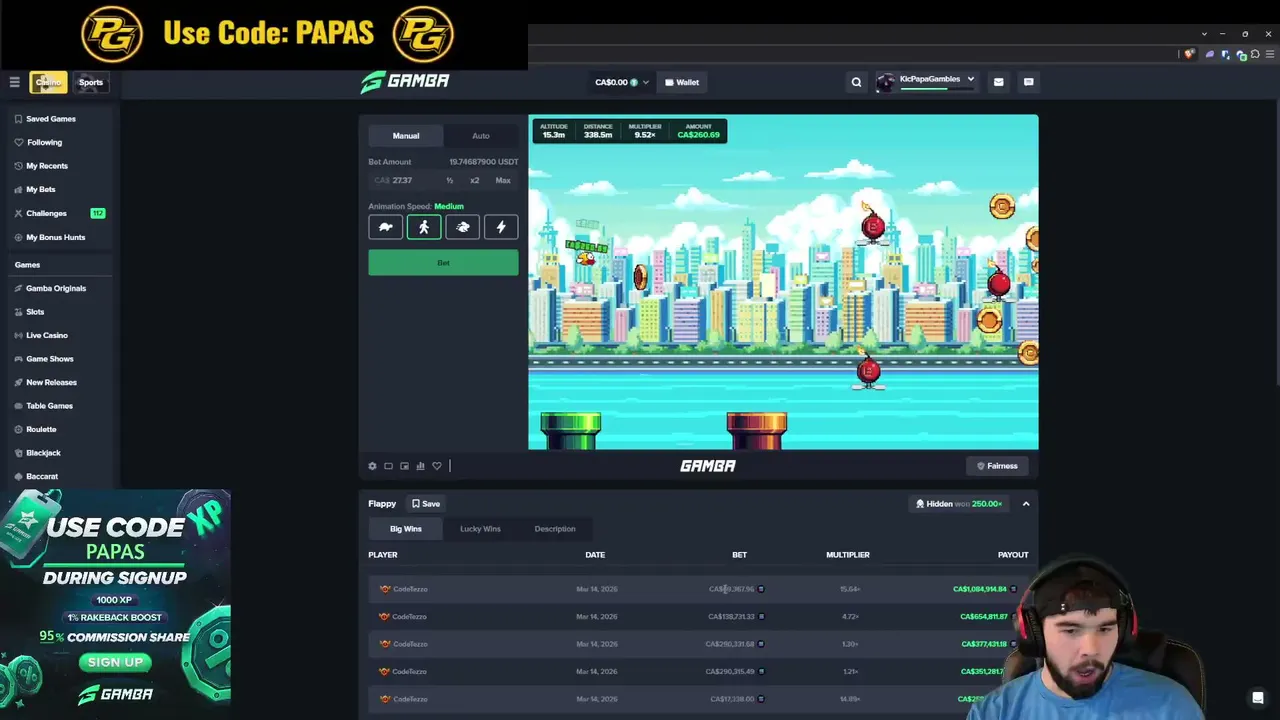
Task: Open the mail inbox icon
Action: pos(998,82)
